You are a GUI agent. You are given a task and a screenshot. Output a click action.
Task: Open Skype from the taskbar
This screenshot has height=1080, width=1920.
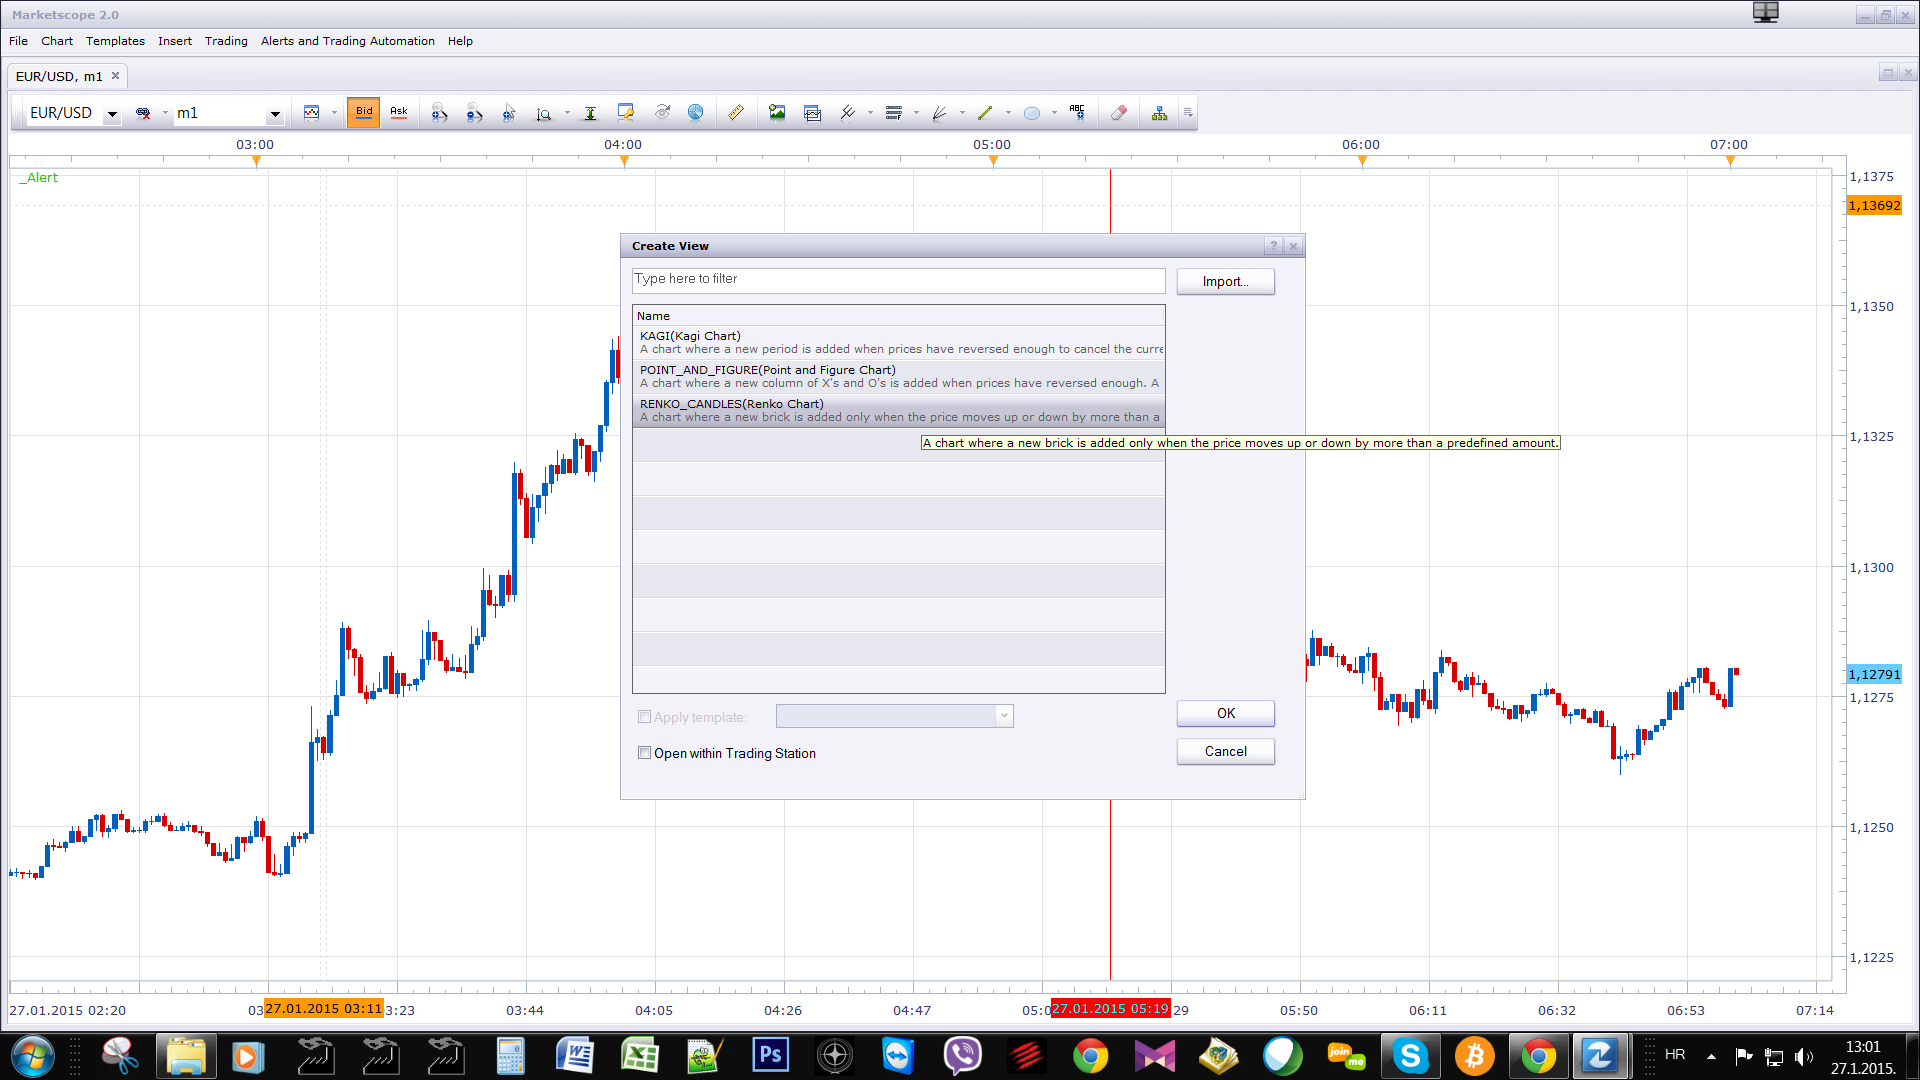pyautogui.click(x=1410, y=1056)
